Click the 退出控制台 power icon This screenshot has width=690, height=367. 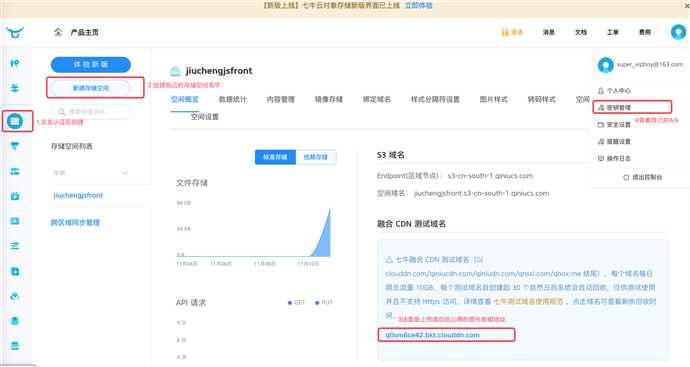[626, 177]
